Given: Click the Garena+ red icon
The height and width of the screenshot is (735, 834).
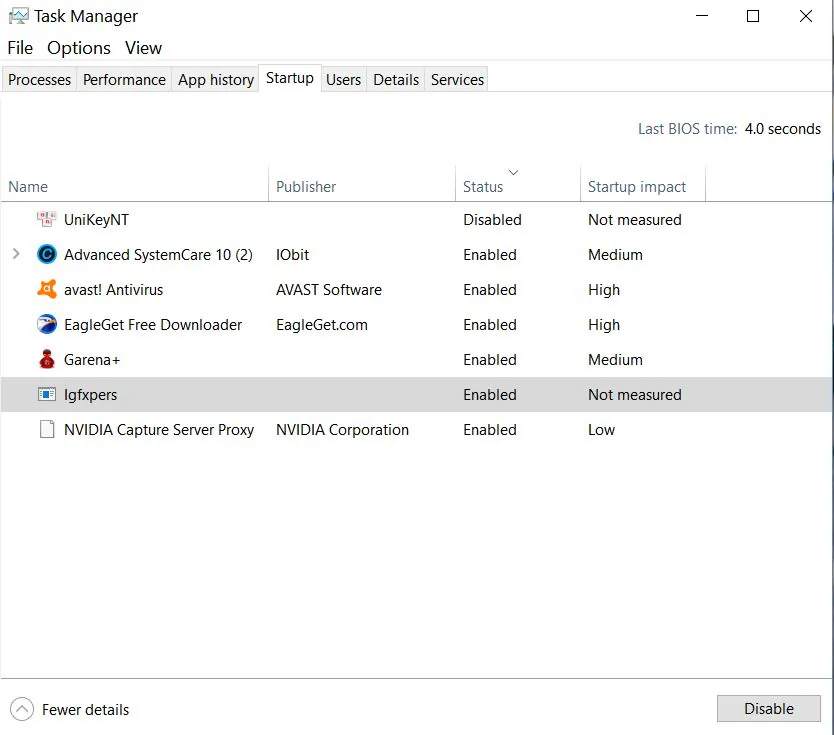Looking at the screenshot, I should click(x=47, y=360).
